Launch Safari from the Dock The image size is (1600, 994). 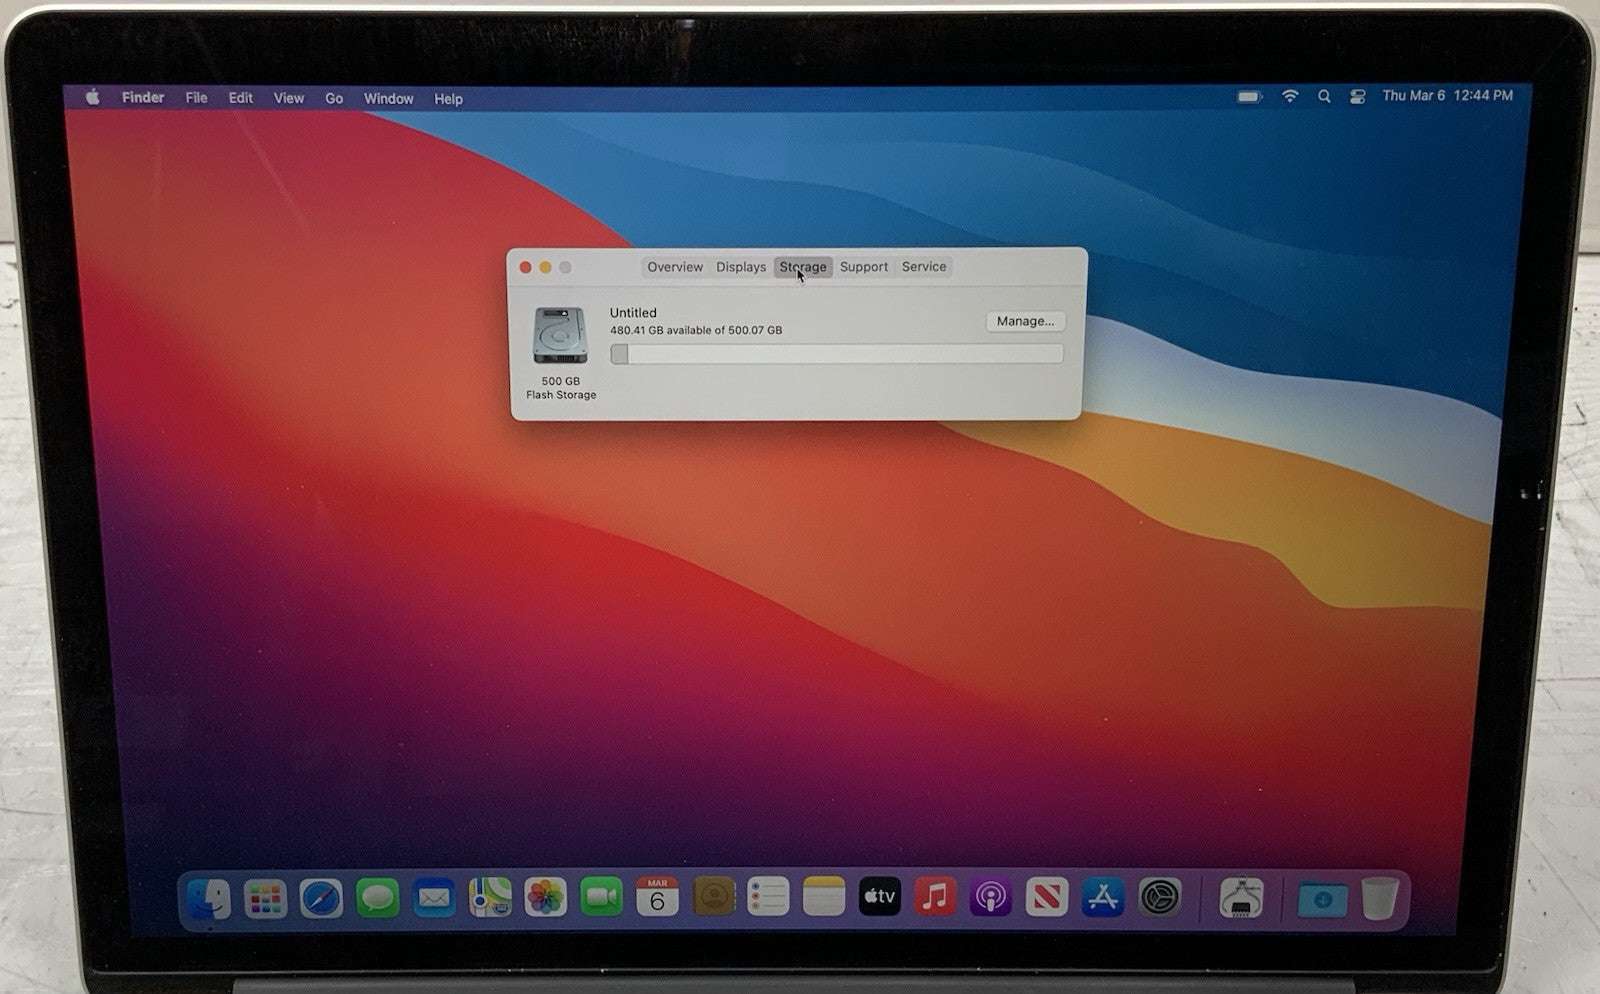pyautogui.click(x=321, y=898)
